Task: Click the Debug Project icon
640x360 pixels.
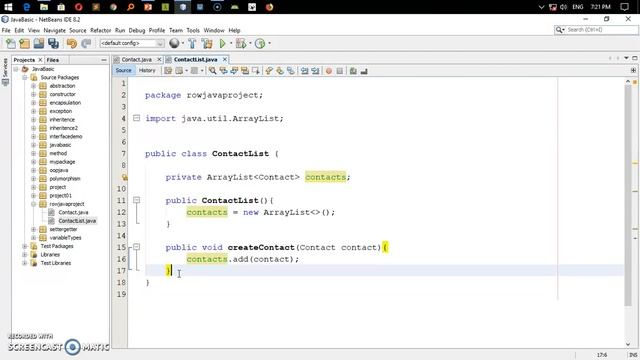Action: 241,43
